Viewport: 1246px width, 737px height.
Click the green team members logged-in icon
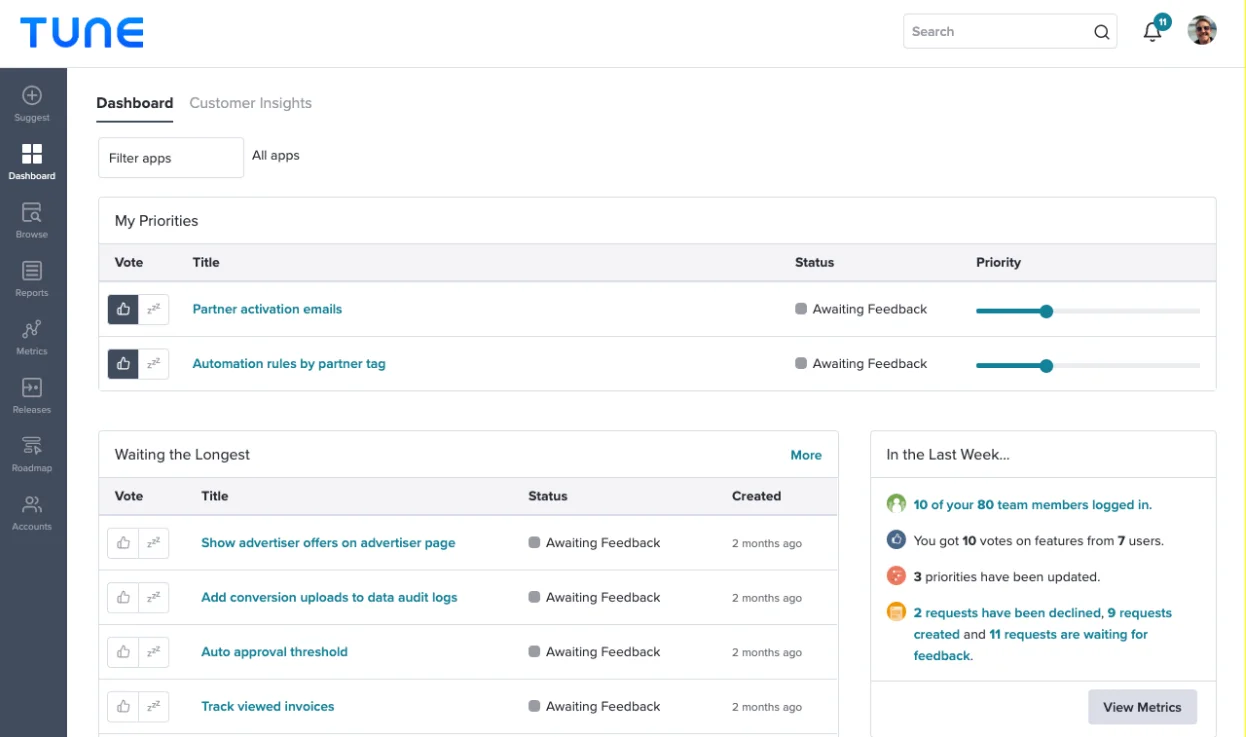896,504
